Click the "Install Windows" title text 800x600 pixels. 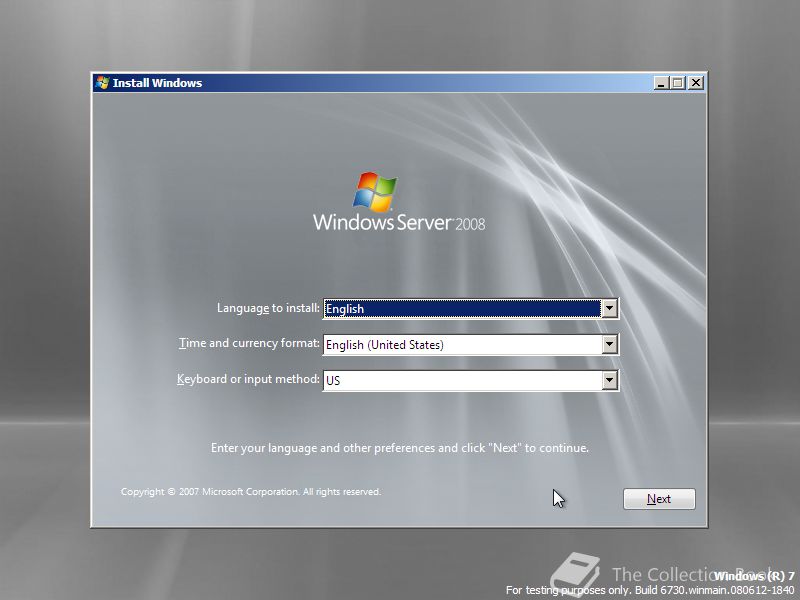(157, 83)
